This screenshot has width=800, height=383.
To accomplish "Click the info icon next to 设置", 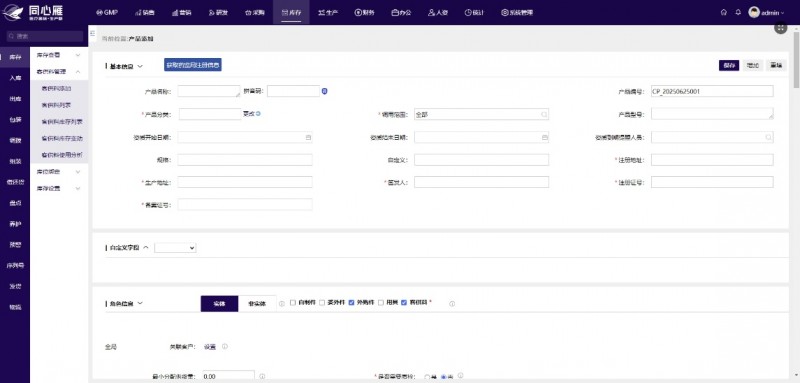I will (x=224, y=346).
